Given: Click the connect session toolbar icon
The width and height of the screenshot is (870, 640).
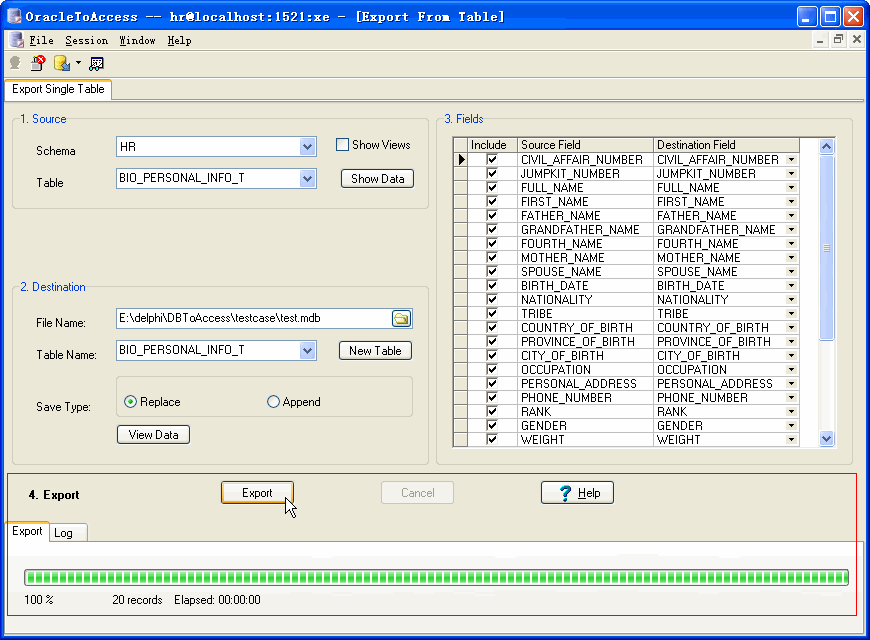Looking at the screenshot, I should 15,63.
